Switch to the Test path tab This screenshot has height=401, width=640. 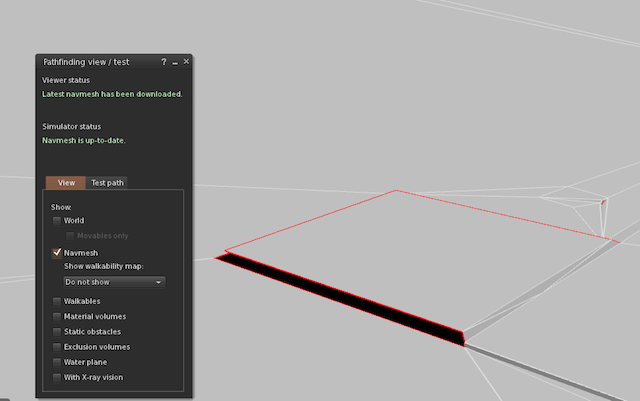point(107,183)
